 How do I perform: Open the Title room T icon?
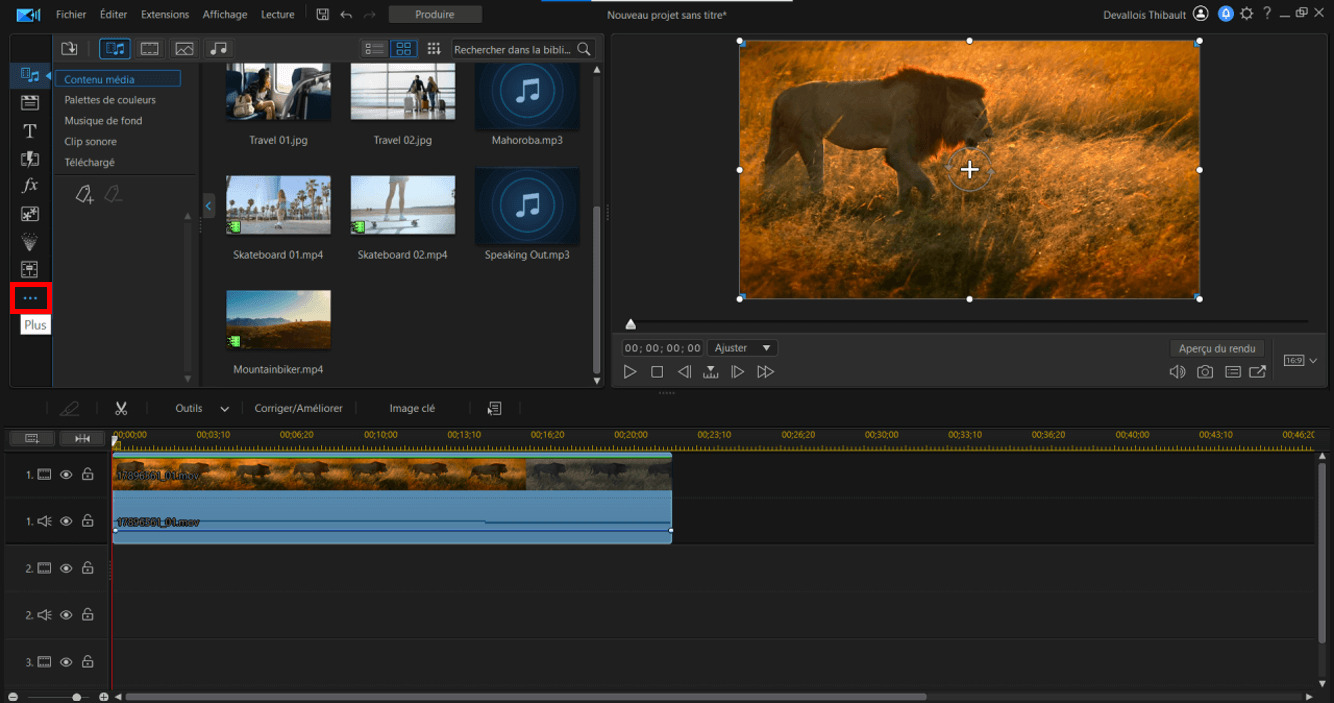30,131
